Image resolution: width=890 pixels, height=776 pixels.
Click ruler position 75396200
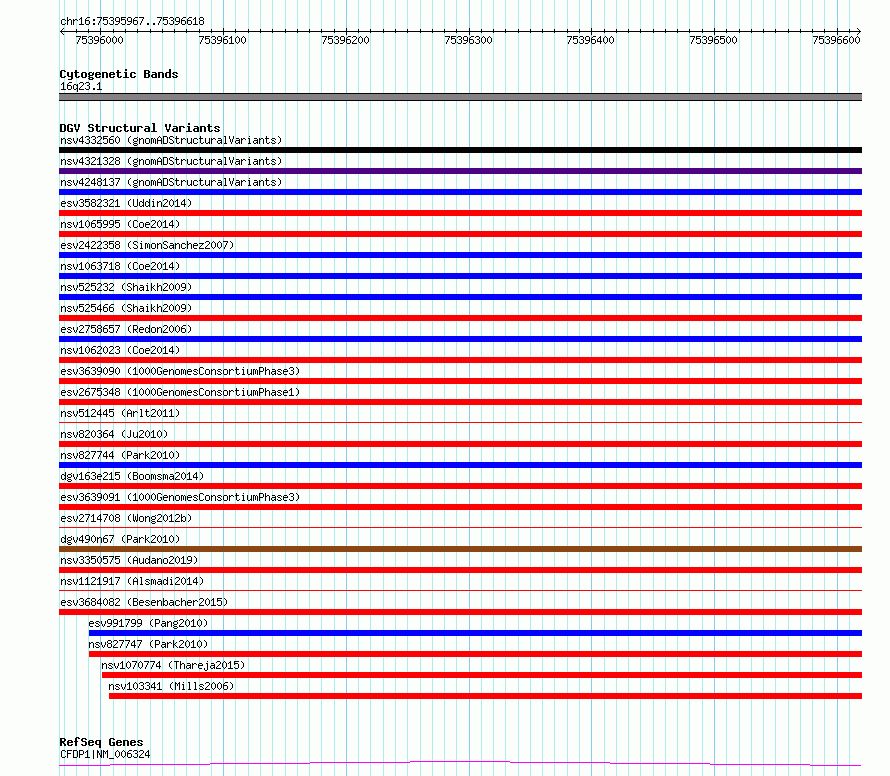(x=345, y=40)
